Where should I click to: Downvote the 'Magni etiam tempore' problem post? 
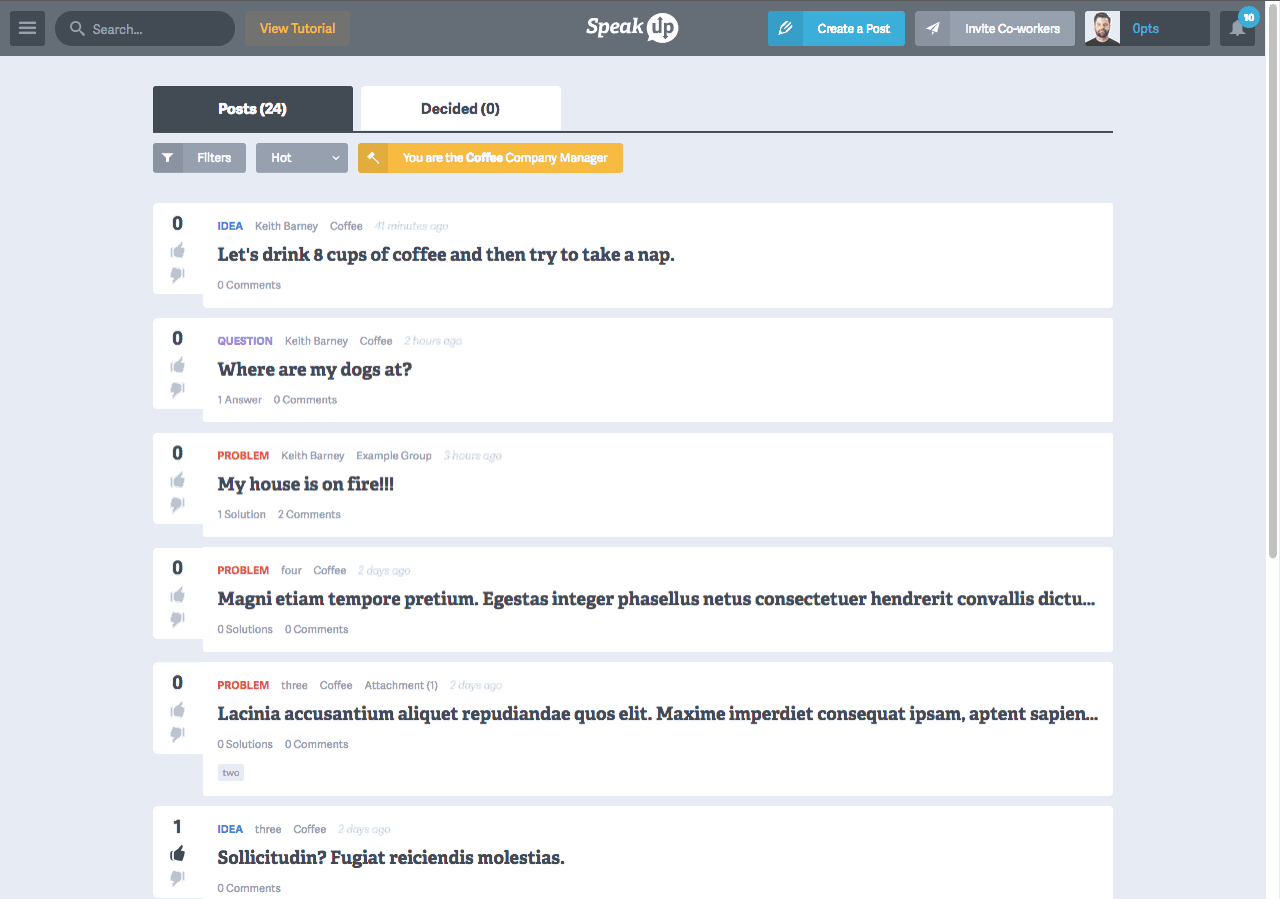(178, 619)
